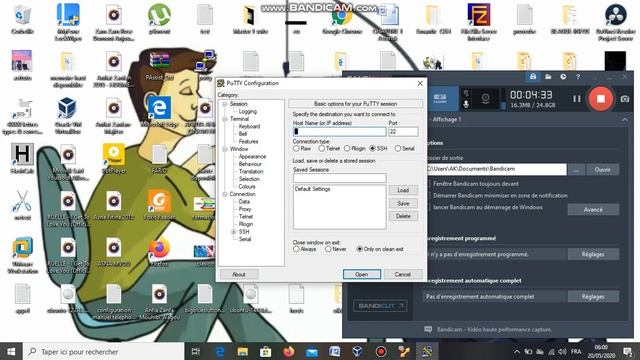Select Proxy in PuTTY category tree

pos(245,209)
